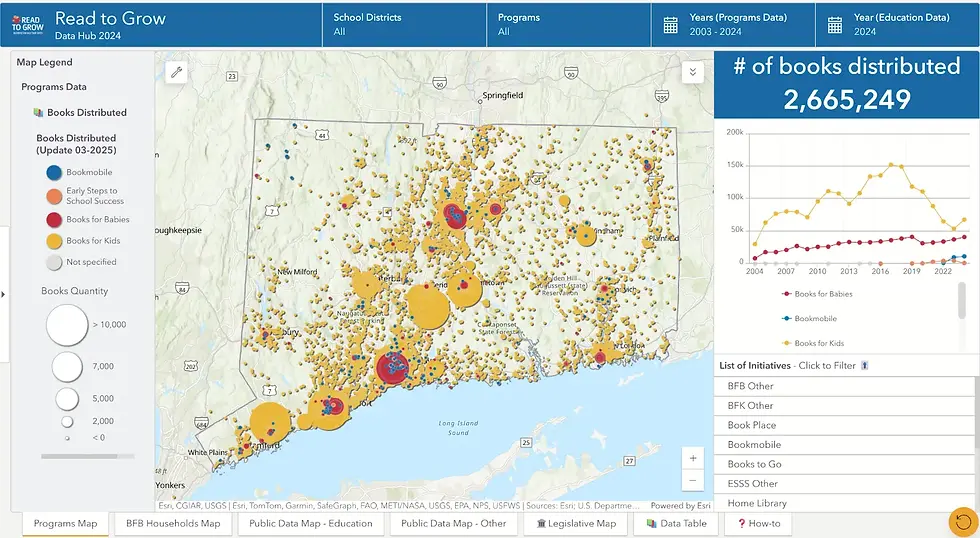Filter by BFB Other initiative
This screenshot has height=538, width=980.
pos(844,386)
